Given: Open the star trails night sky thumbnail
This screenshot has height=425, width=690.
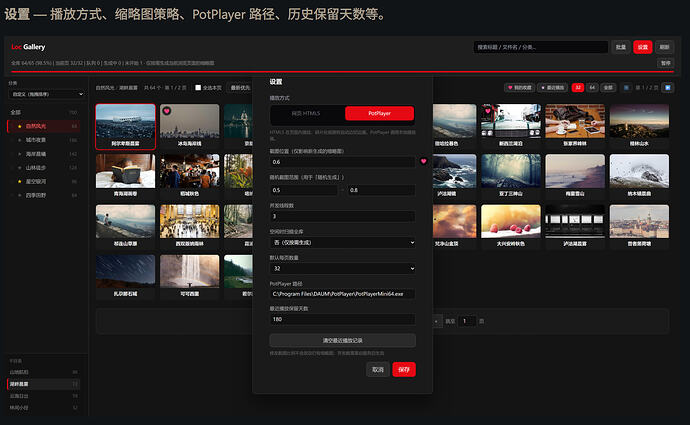Looking at the screenshot, I should tap(125, 271).
